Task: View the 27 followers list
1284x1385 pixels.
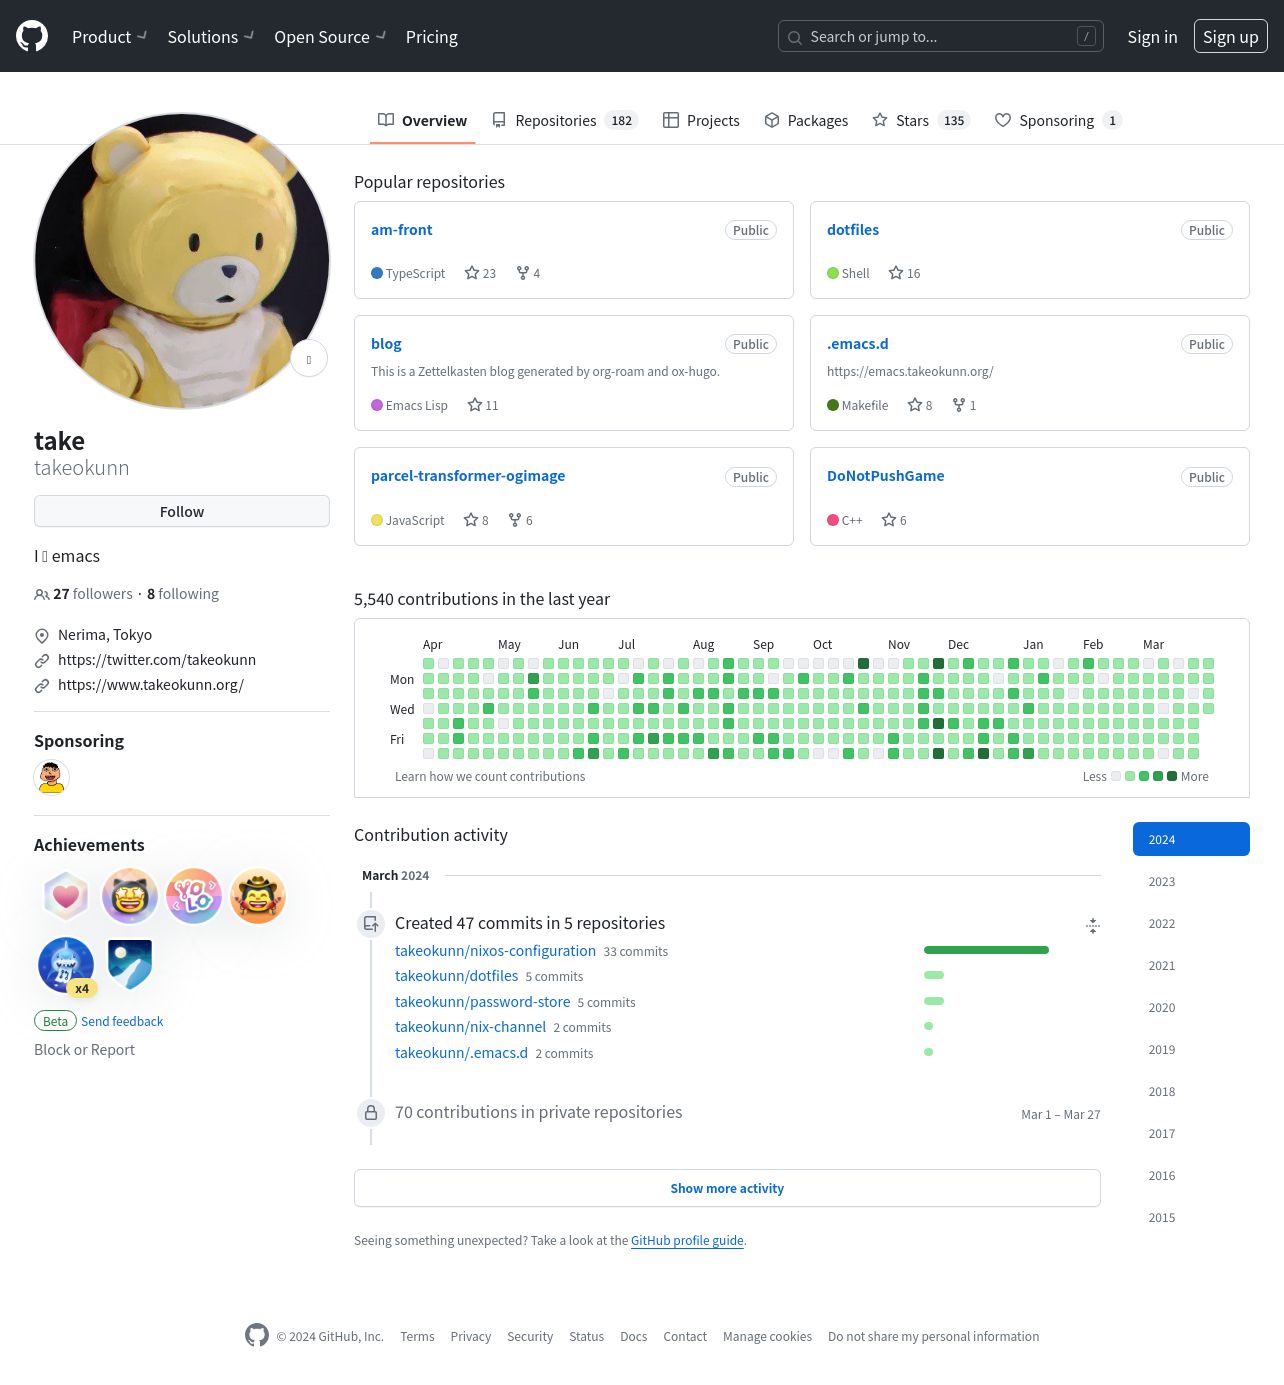Action: 92,594
